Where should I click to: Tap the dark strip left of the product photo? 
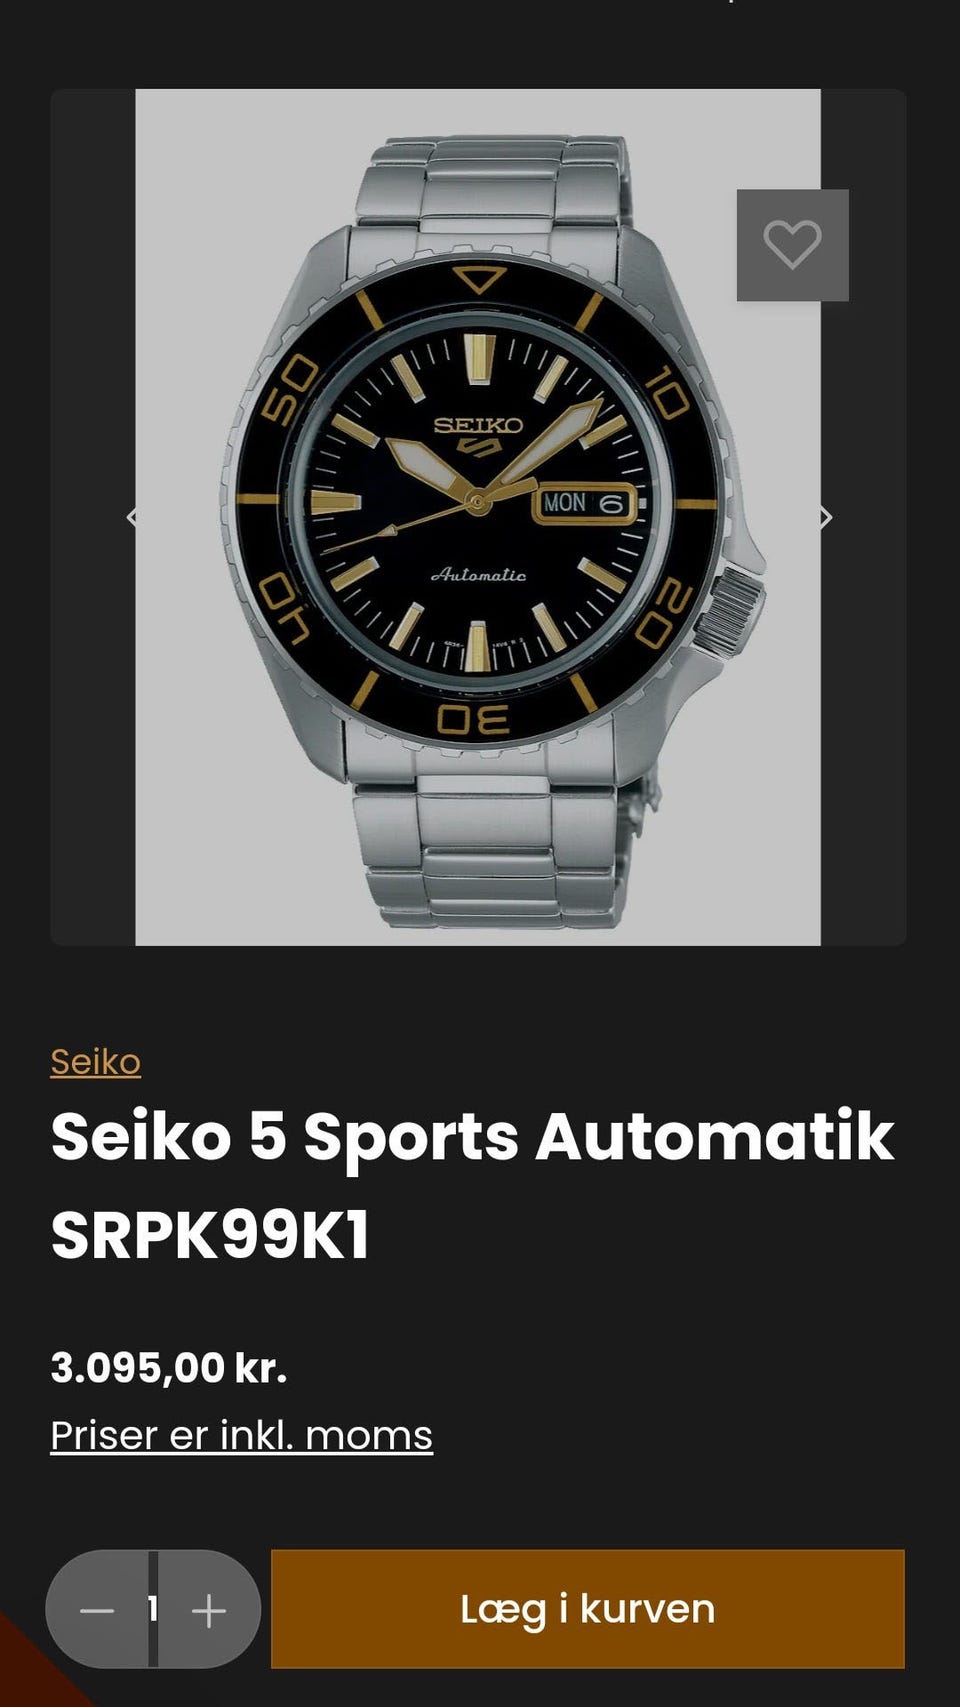[x=93, y=517]
